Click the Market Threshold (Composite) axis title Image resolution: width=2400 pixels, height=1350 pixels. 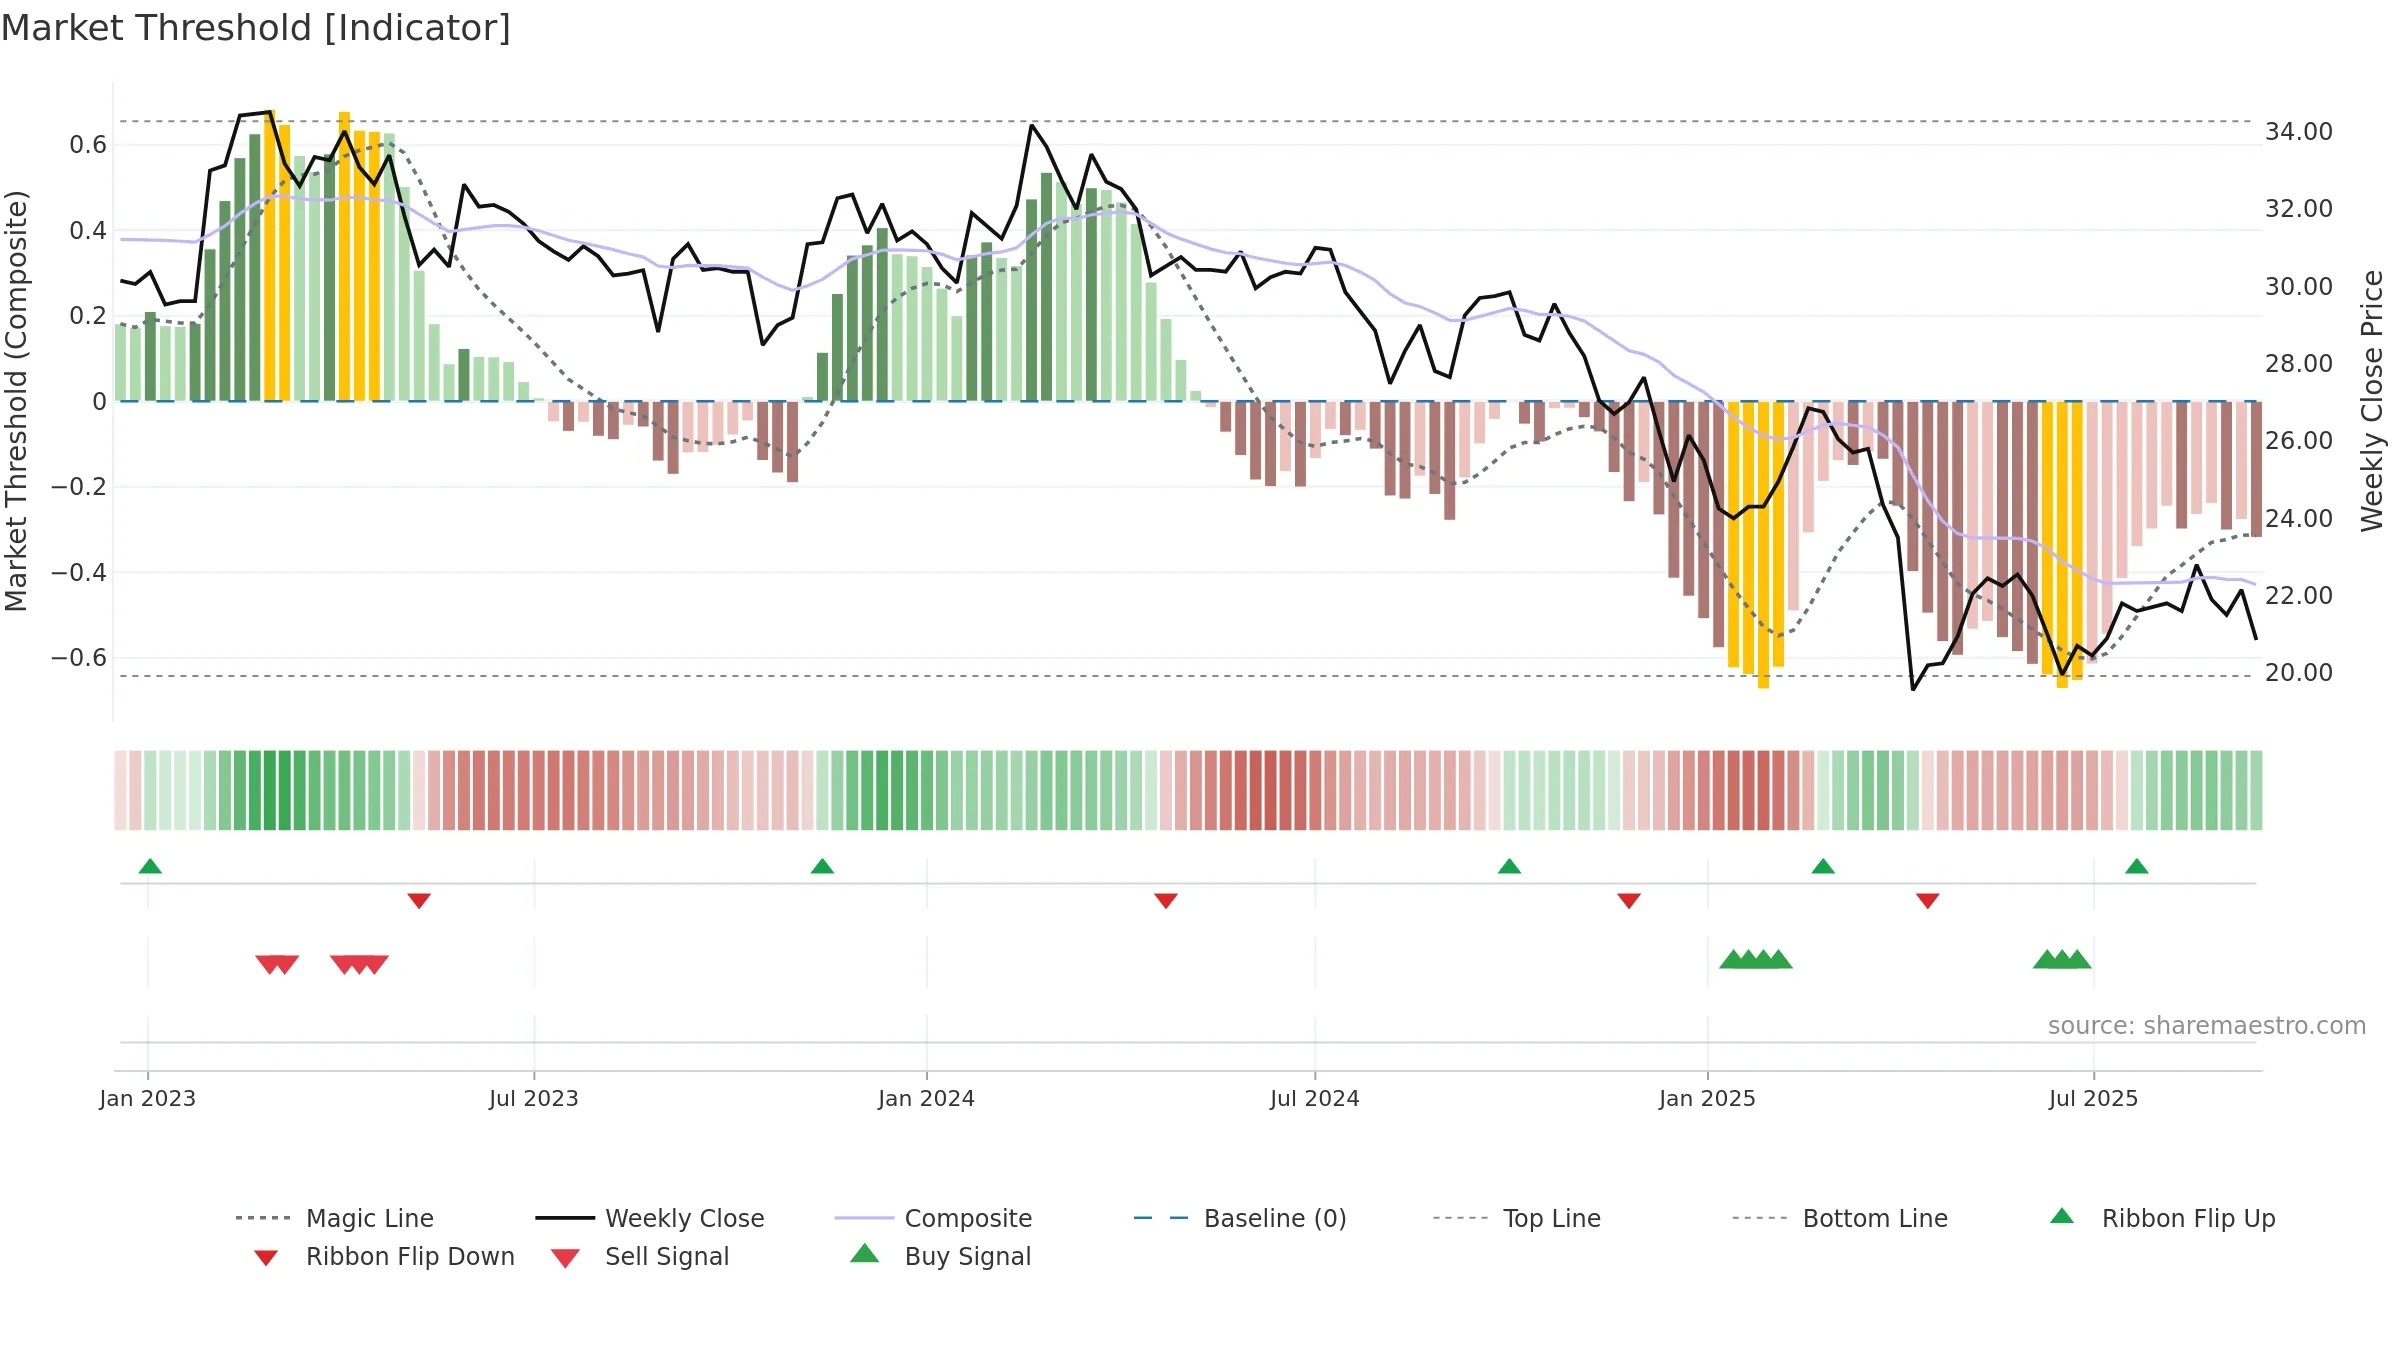pos(16,400)
